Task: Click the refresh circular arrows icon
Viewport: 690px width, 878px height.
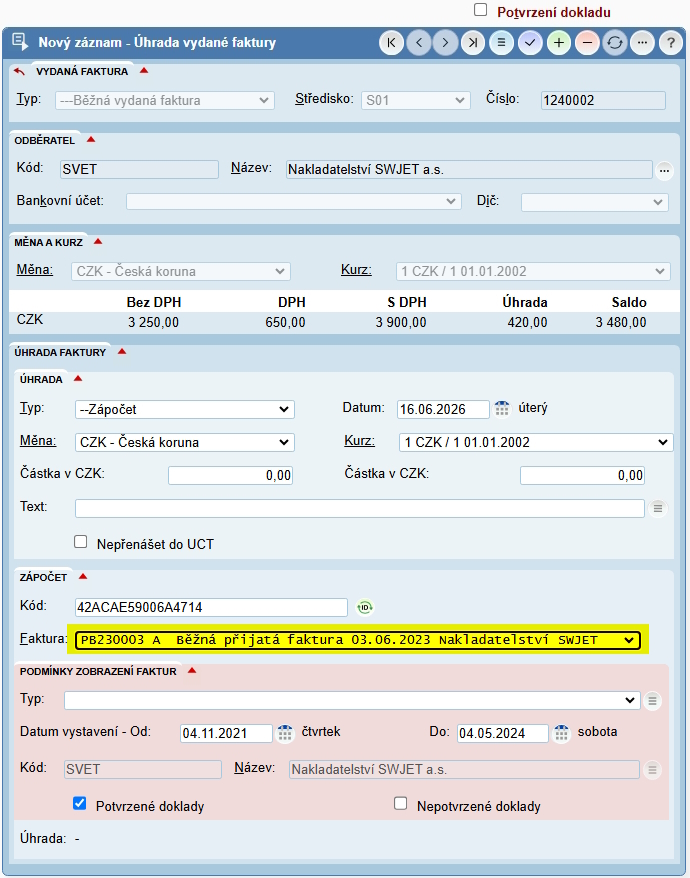Action: (x=615, y=43)
